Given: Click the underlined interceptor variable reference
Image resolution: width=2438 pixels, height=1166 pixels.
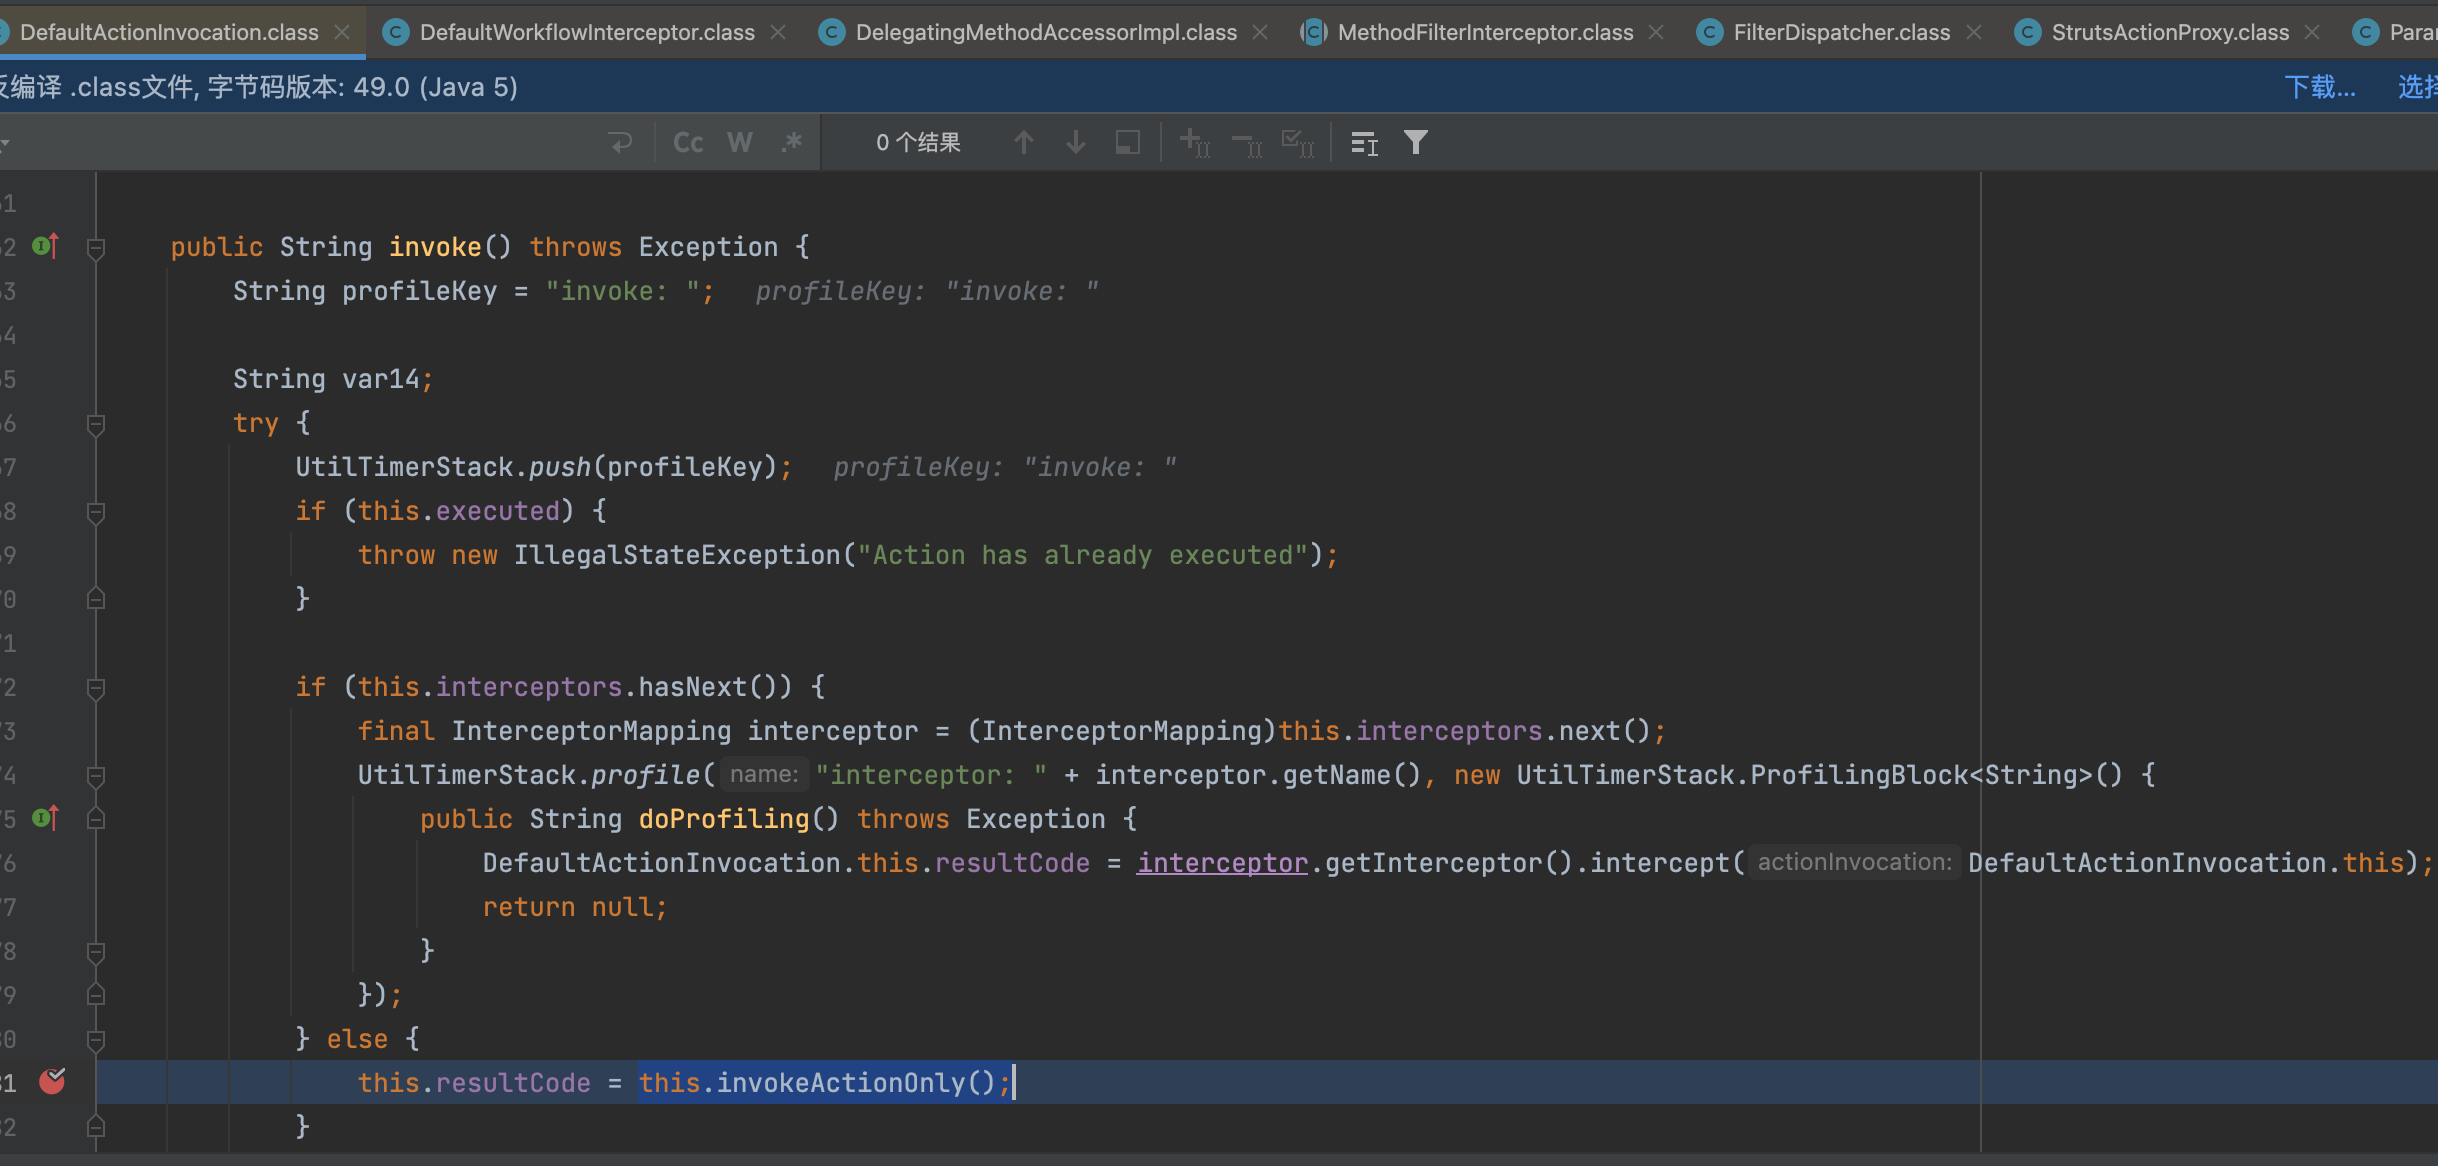Looking at the screenshot, I should 1222,863.
